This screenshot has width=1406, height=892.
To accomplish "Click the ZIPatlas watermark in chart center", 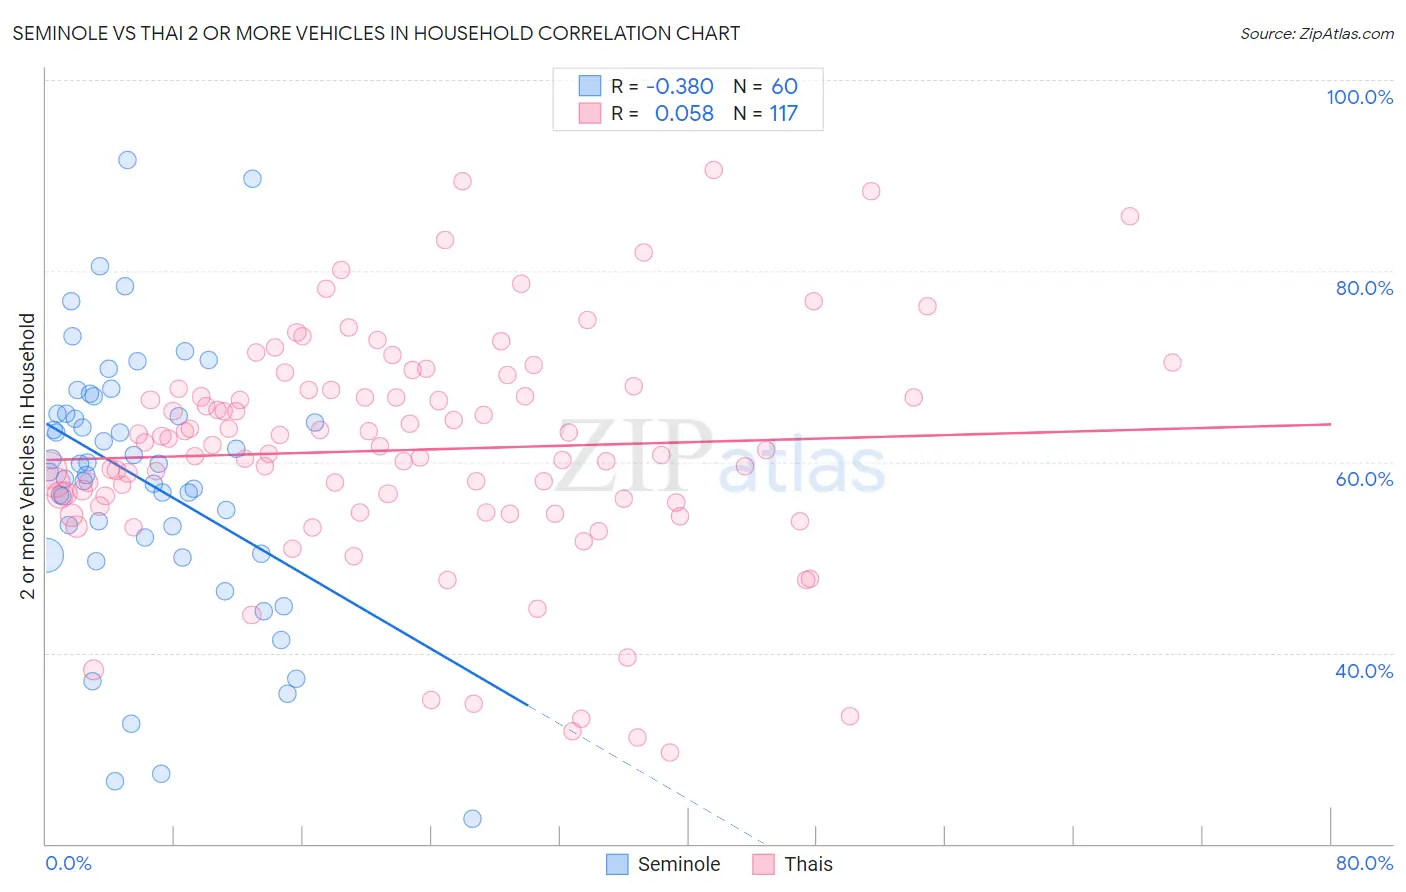I will [720, 457].
